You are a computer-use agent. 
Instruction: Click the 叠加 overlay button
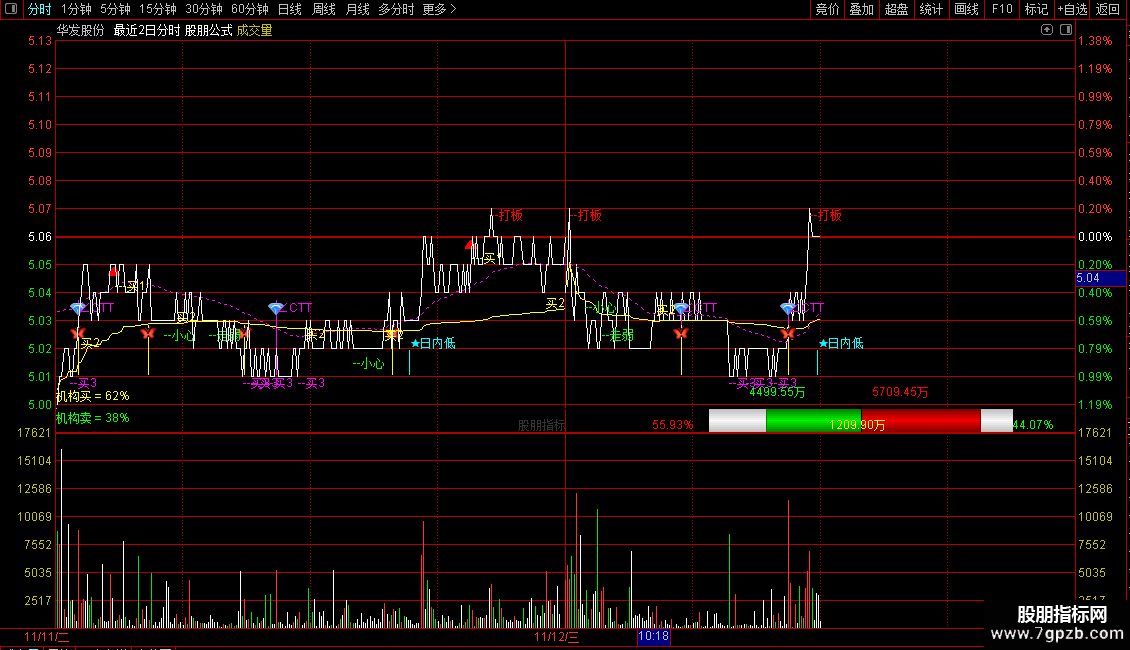click(x=862, y=9)
